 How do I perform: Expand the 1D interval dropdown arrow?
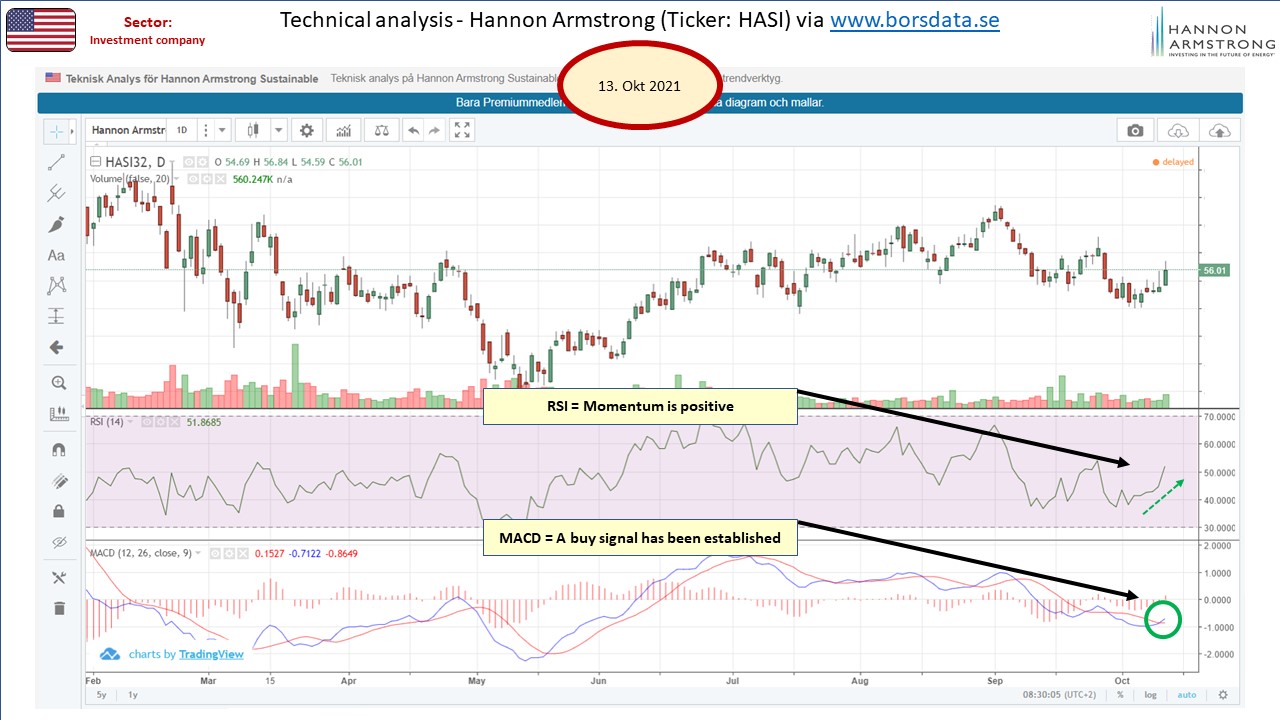[x=222, y=130]
